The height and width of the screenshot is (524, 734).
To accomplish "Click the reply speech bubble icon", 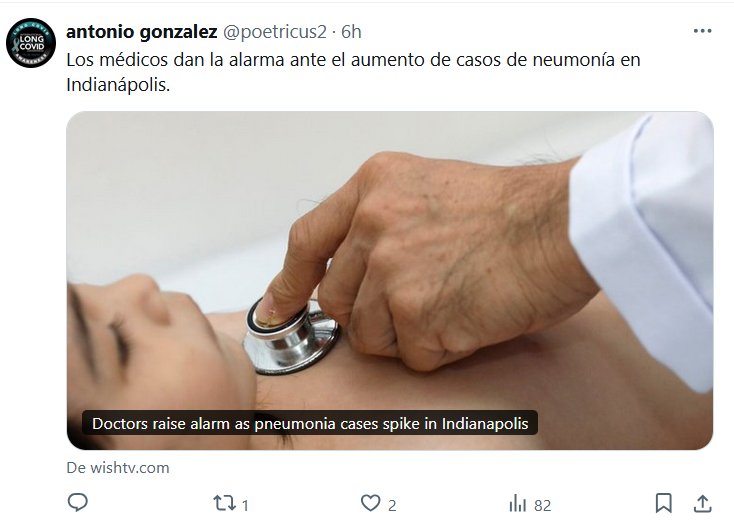I will coord(78,503).
